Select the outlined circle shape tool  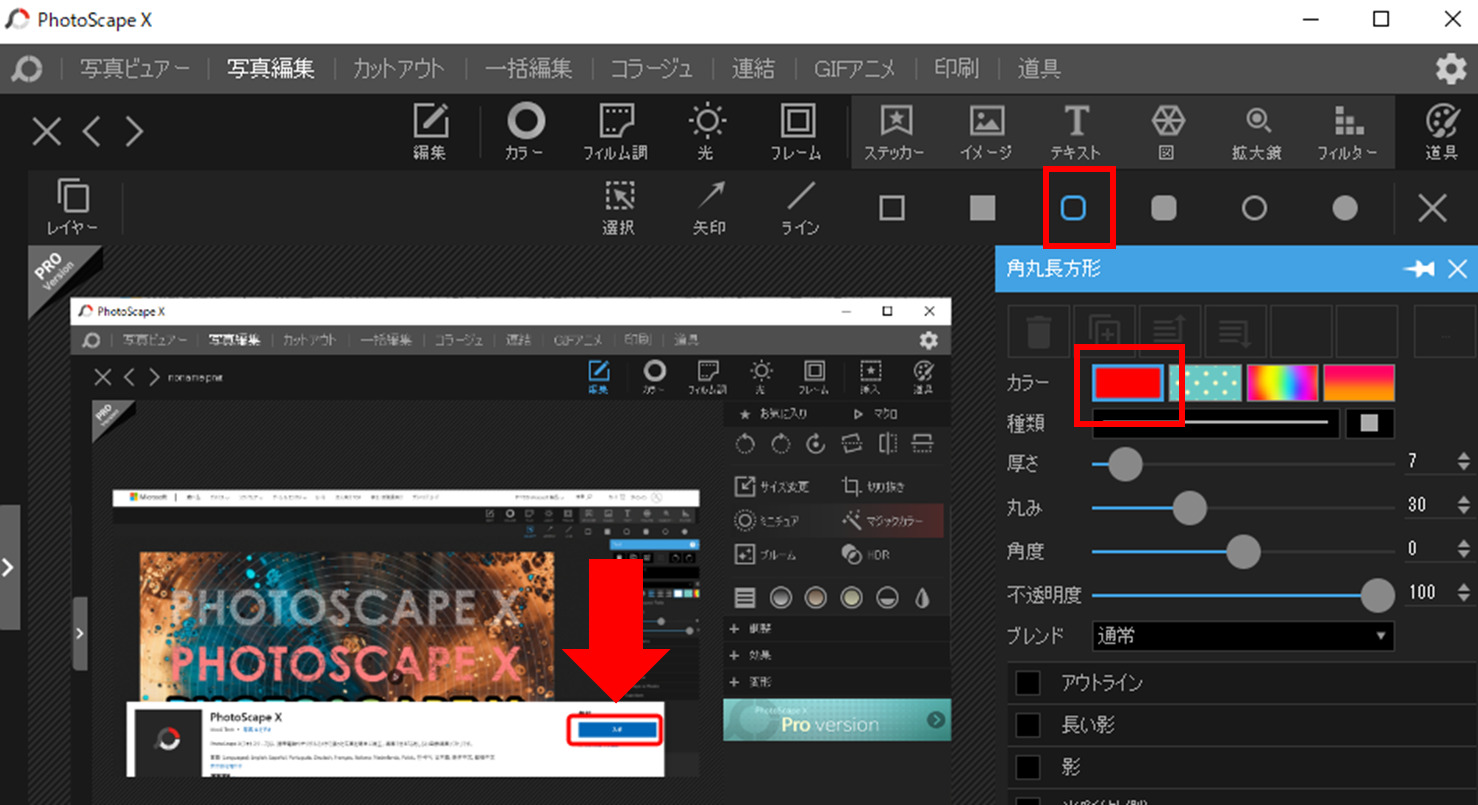tap(1254, 207)
